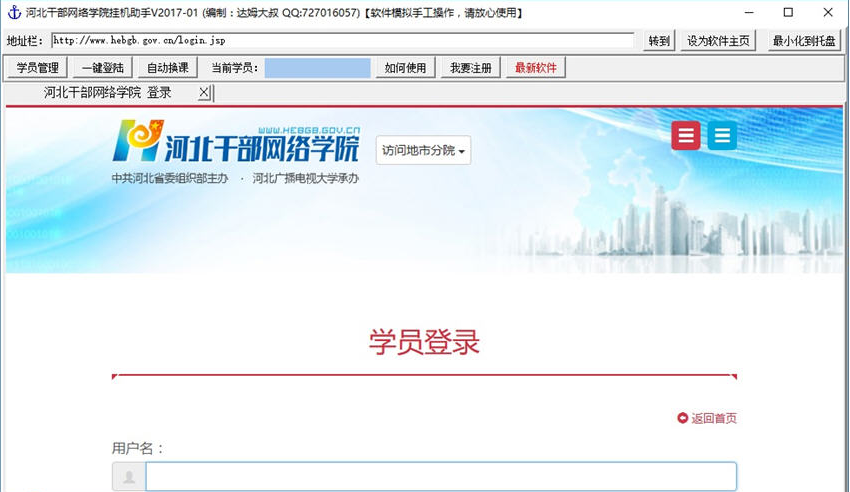
Task: Expand the 访问地市分院 dropdown
Action: [x=423, y=150]
